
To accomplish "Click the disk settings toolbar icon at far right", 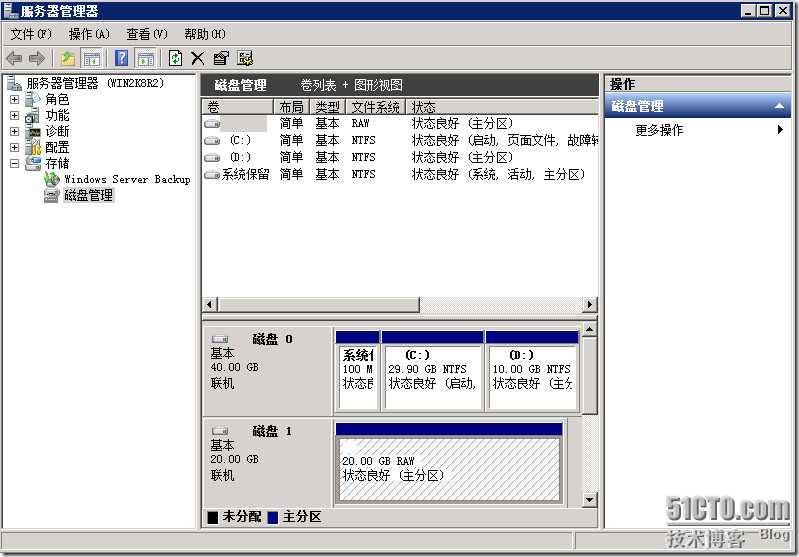I will [x=245, y=58].
